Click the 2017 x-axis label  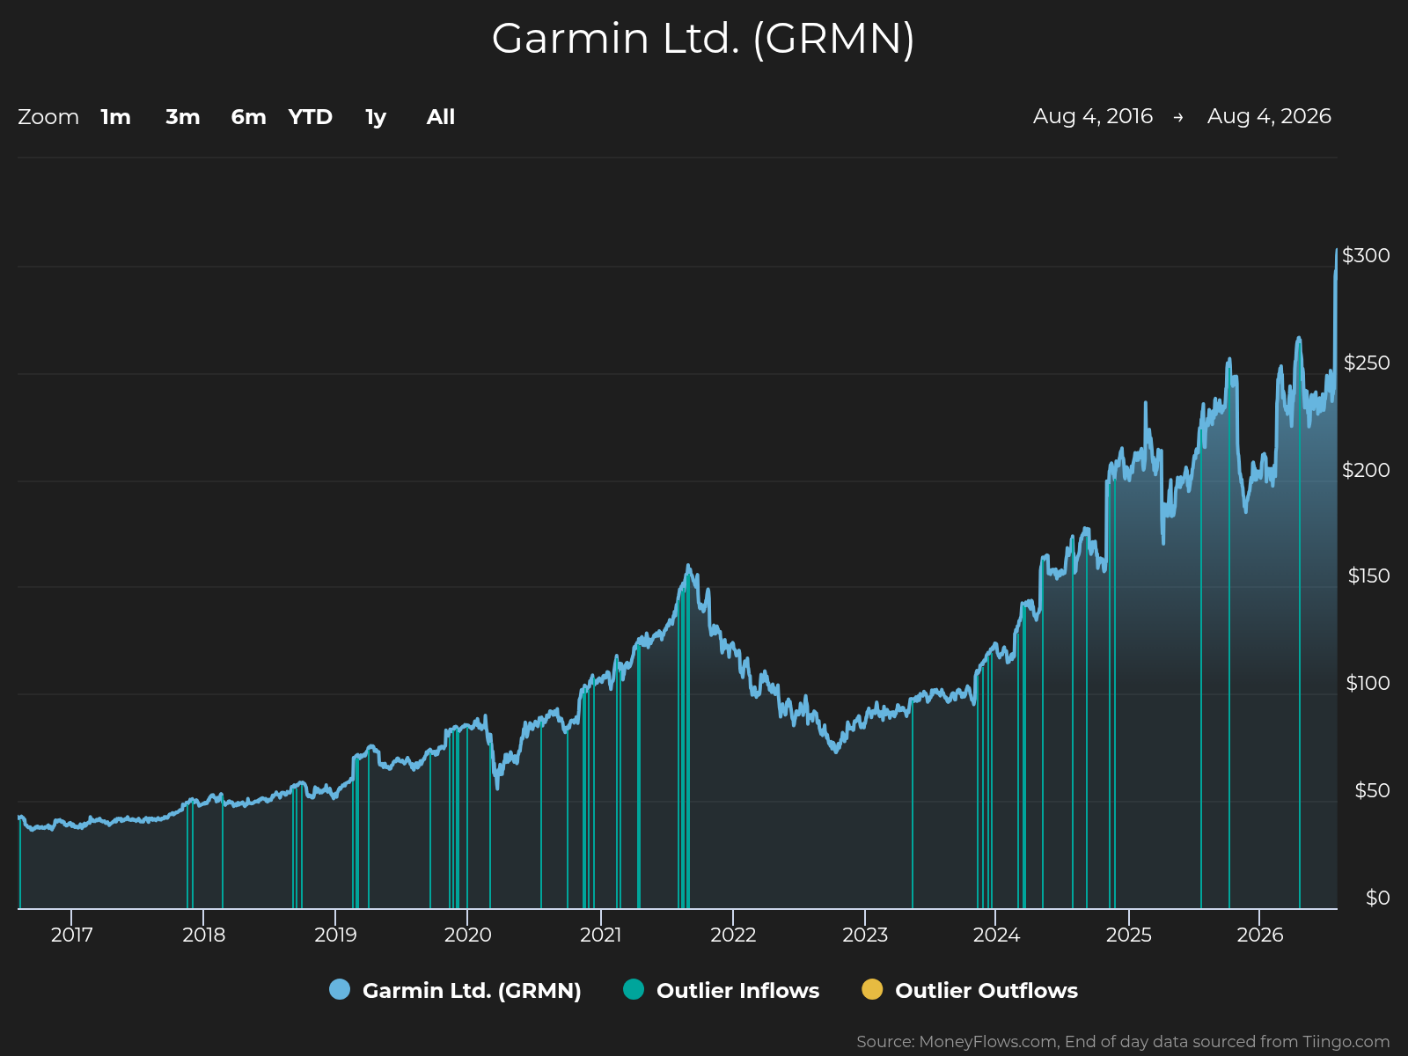pos(72,935)
